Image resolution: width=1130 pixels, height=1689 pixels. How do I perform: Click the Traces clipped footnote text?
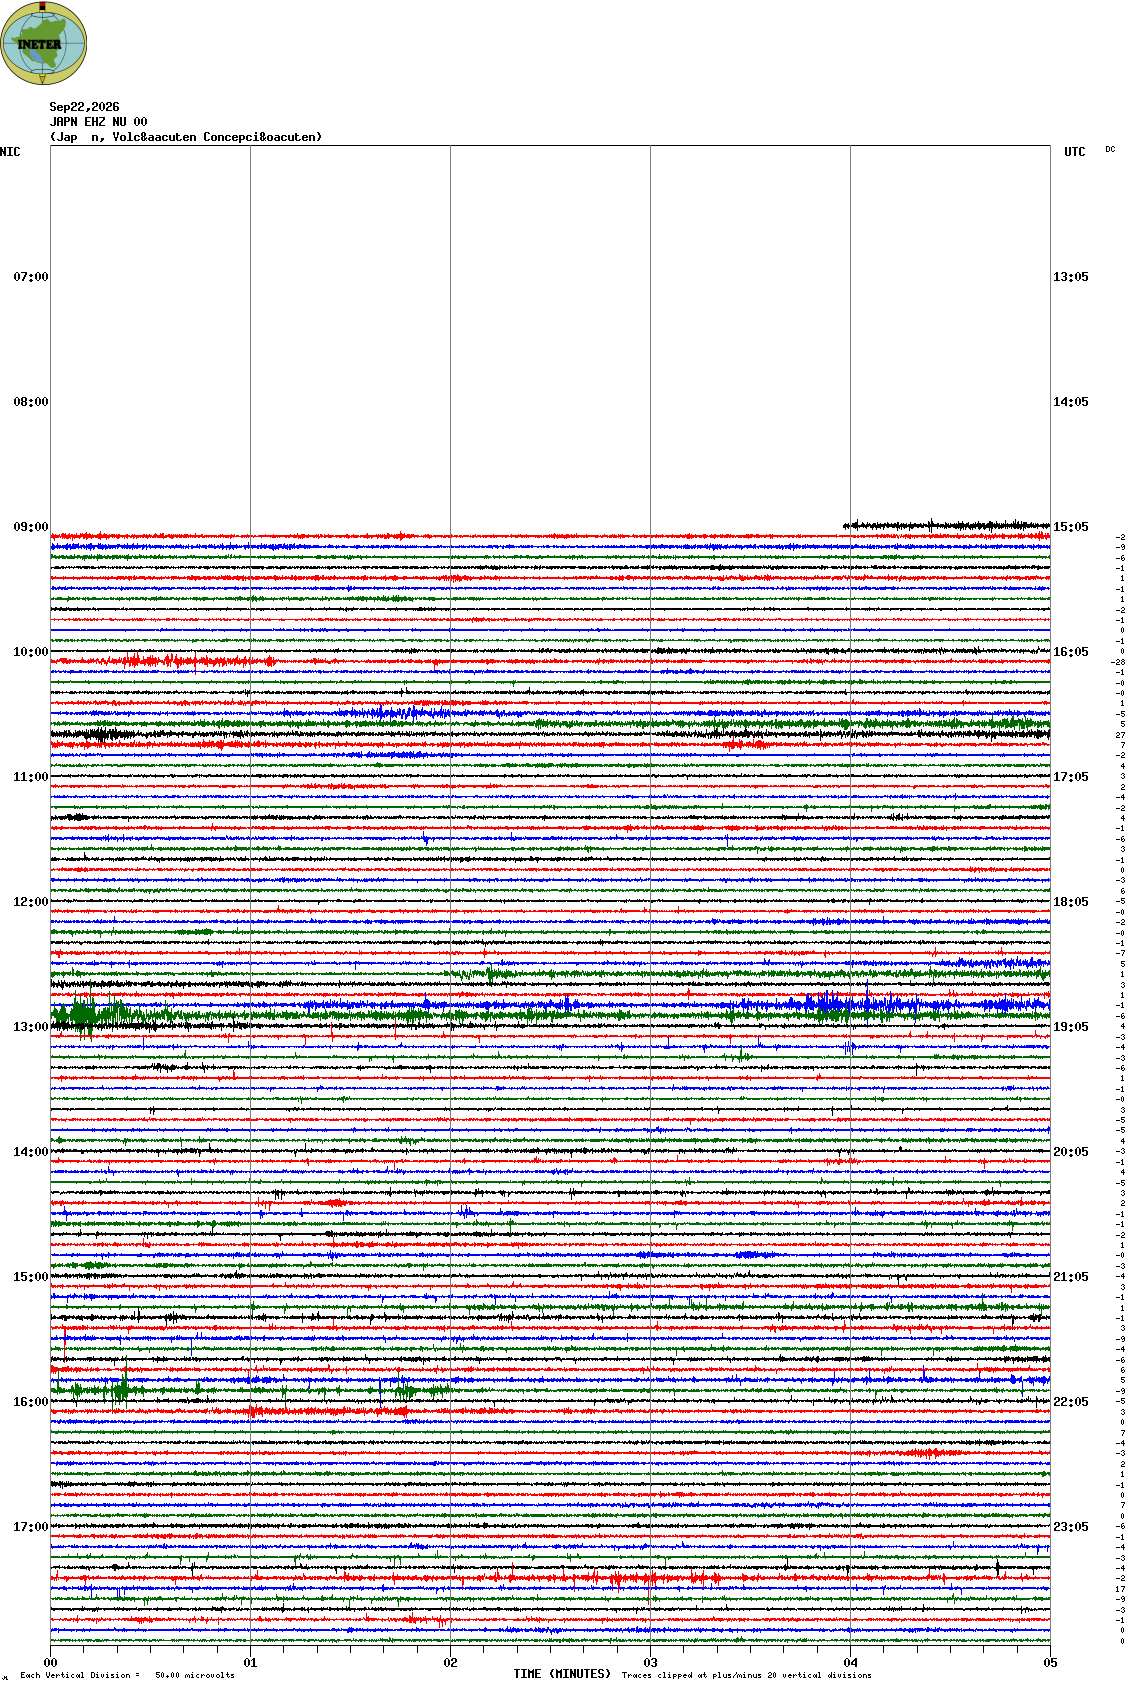(x=746, y=1675)
